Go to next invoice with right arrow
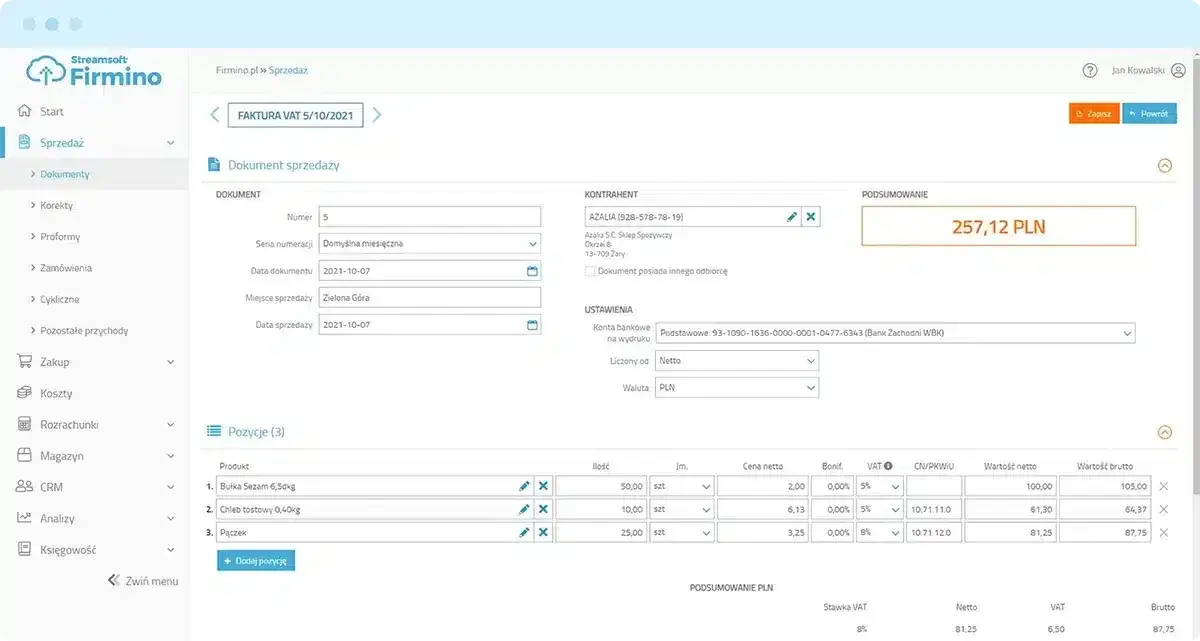This screenshot has width=1200, height=641. pos(377,115)
